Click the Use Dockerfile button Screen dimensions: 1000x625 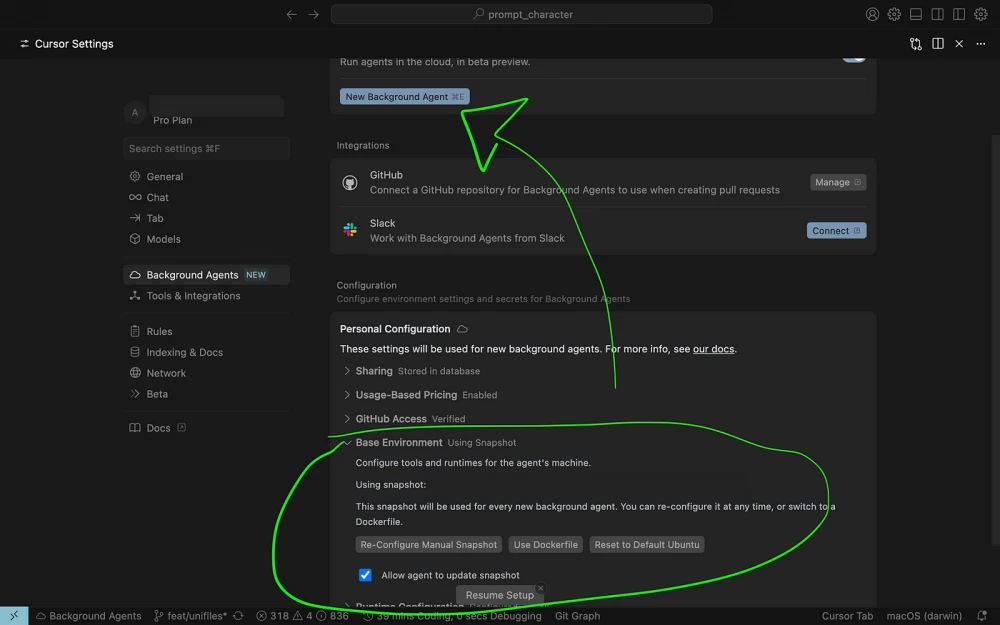pos(545,544)
